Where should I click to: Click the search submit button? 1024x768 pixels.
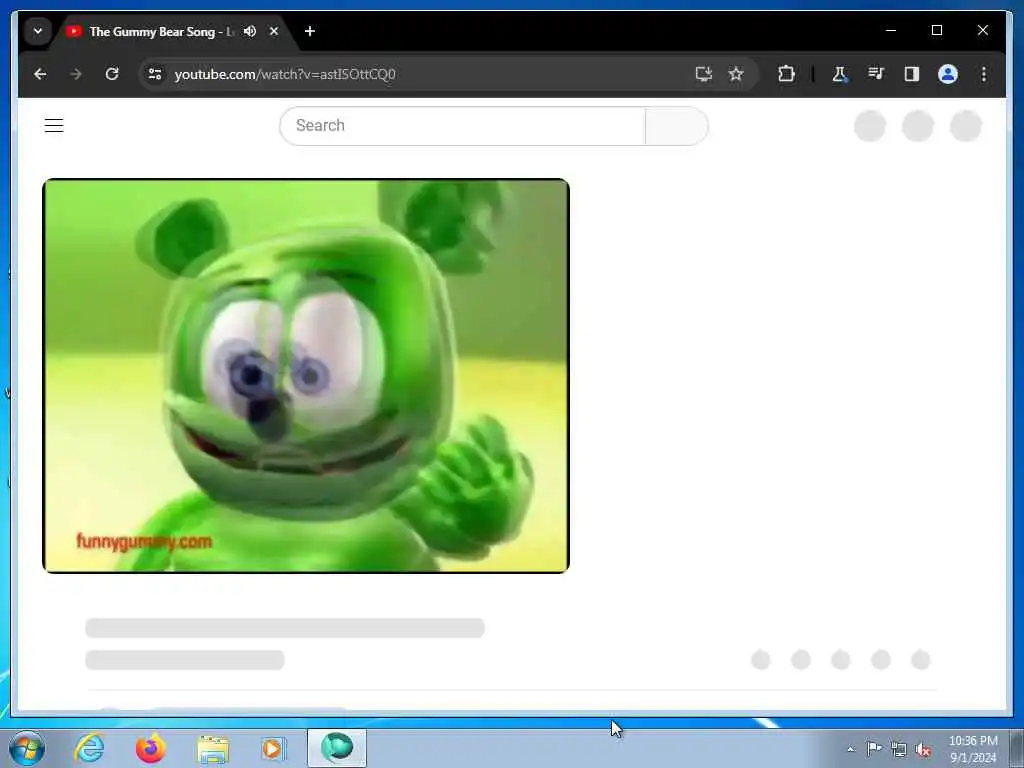(x=677, y=125)
